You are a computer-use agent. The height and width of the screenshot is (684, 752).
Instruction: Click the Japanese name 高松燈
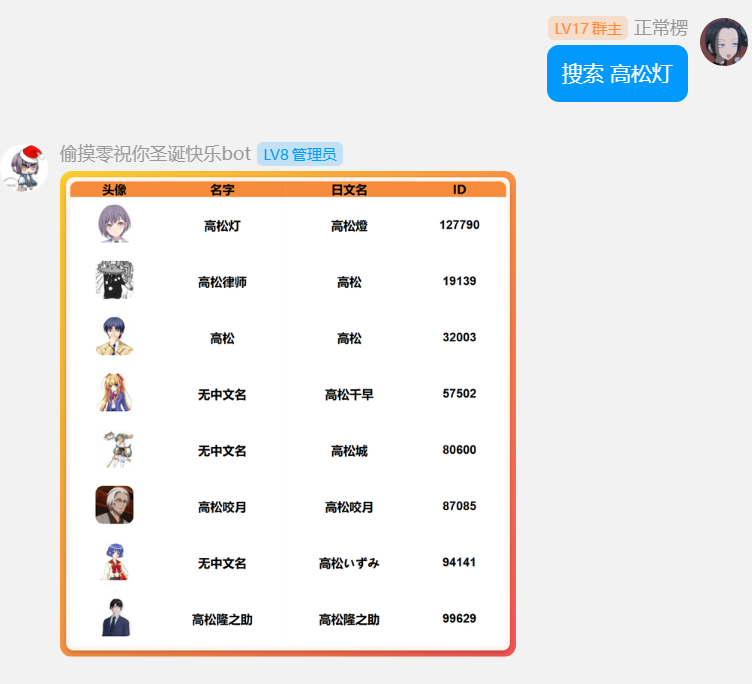click(x=349, y=226)
